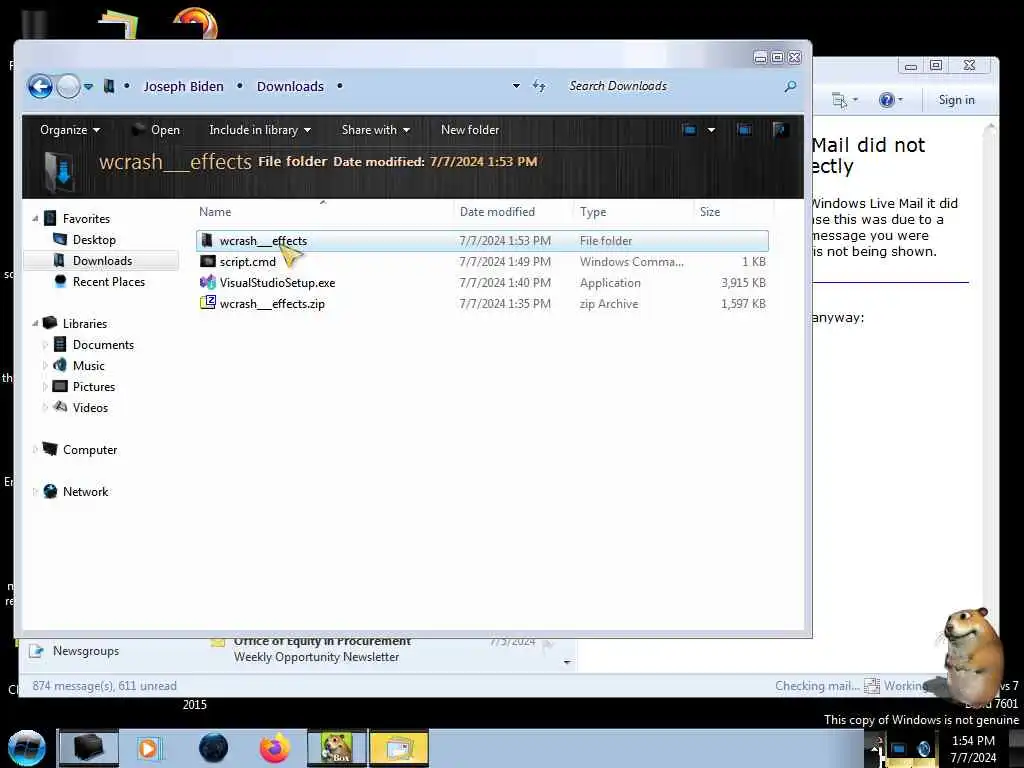The width and height of the screenshot is (1024, 768).
Task: Select Network in navigation pane
Action: (85, 492)
